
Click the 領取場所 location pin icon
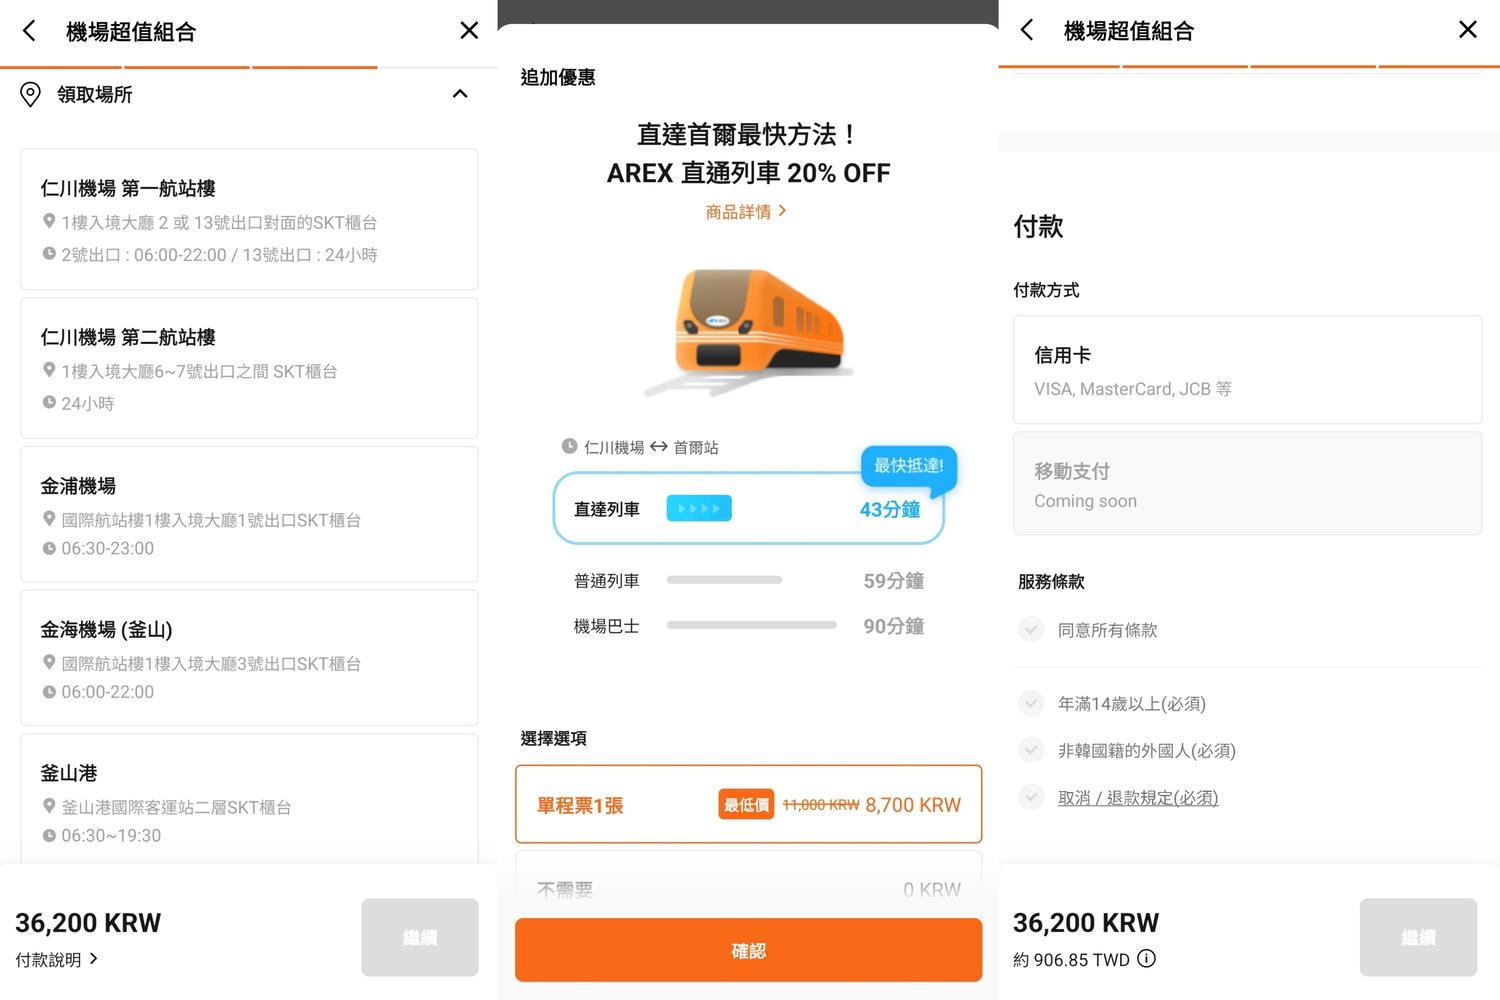(31, 94)
